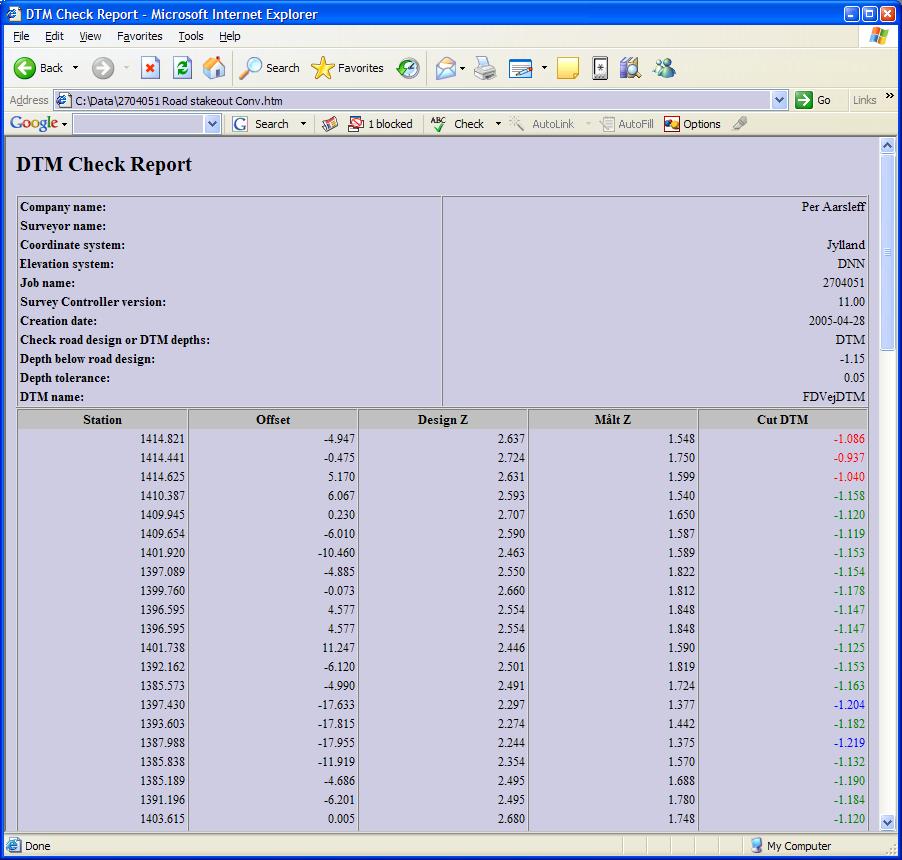Open the Tools menu
902x860 pixels.
(190, 36)
